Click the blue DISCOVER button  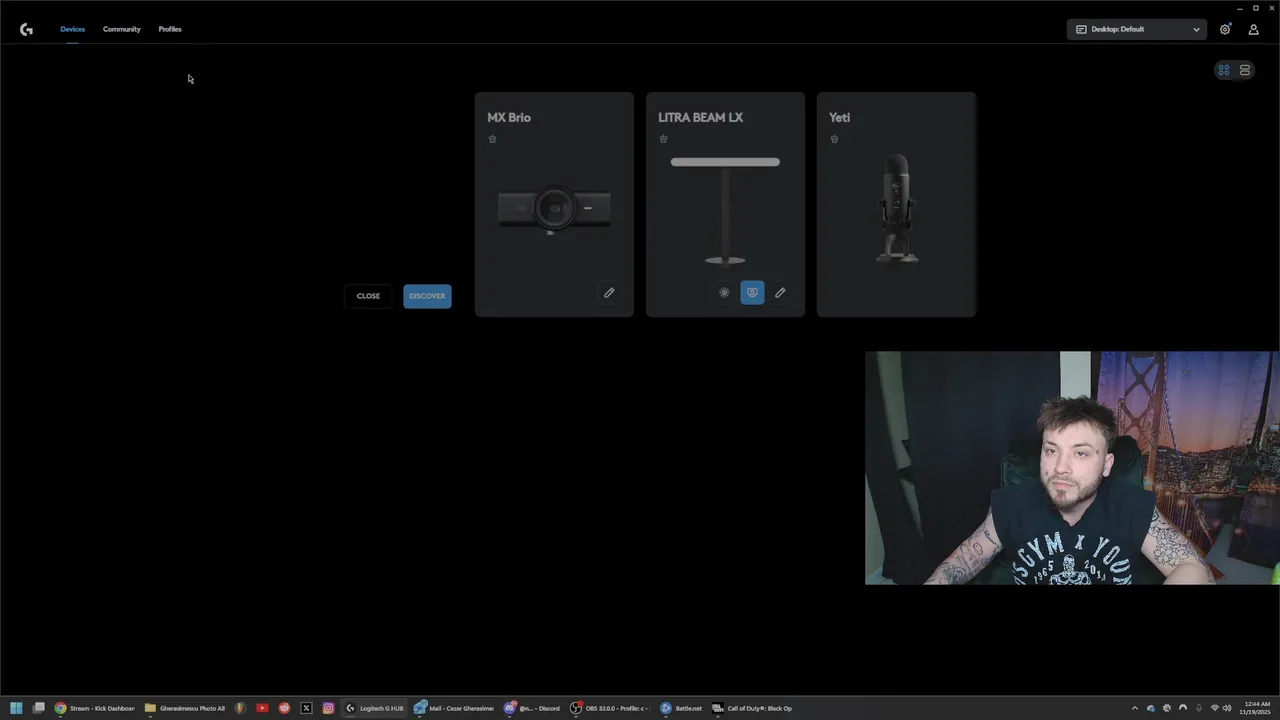point(427,296)
